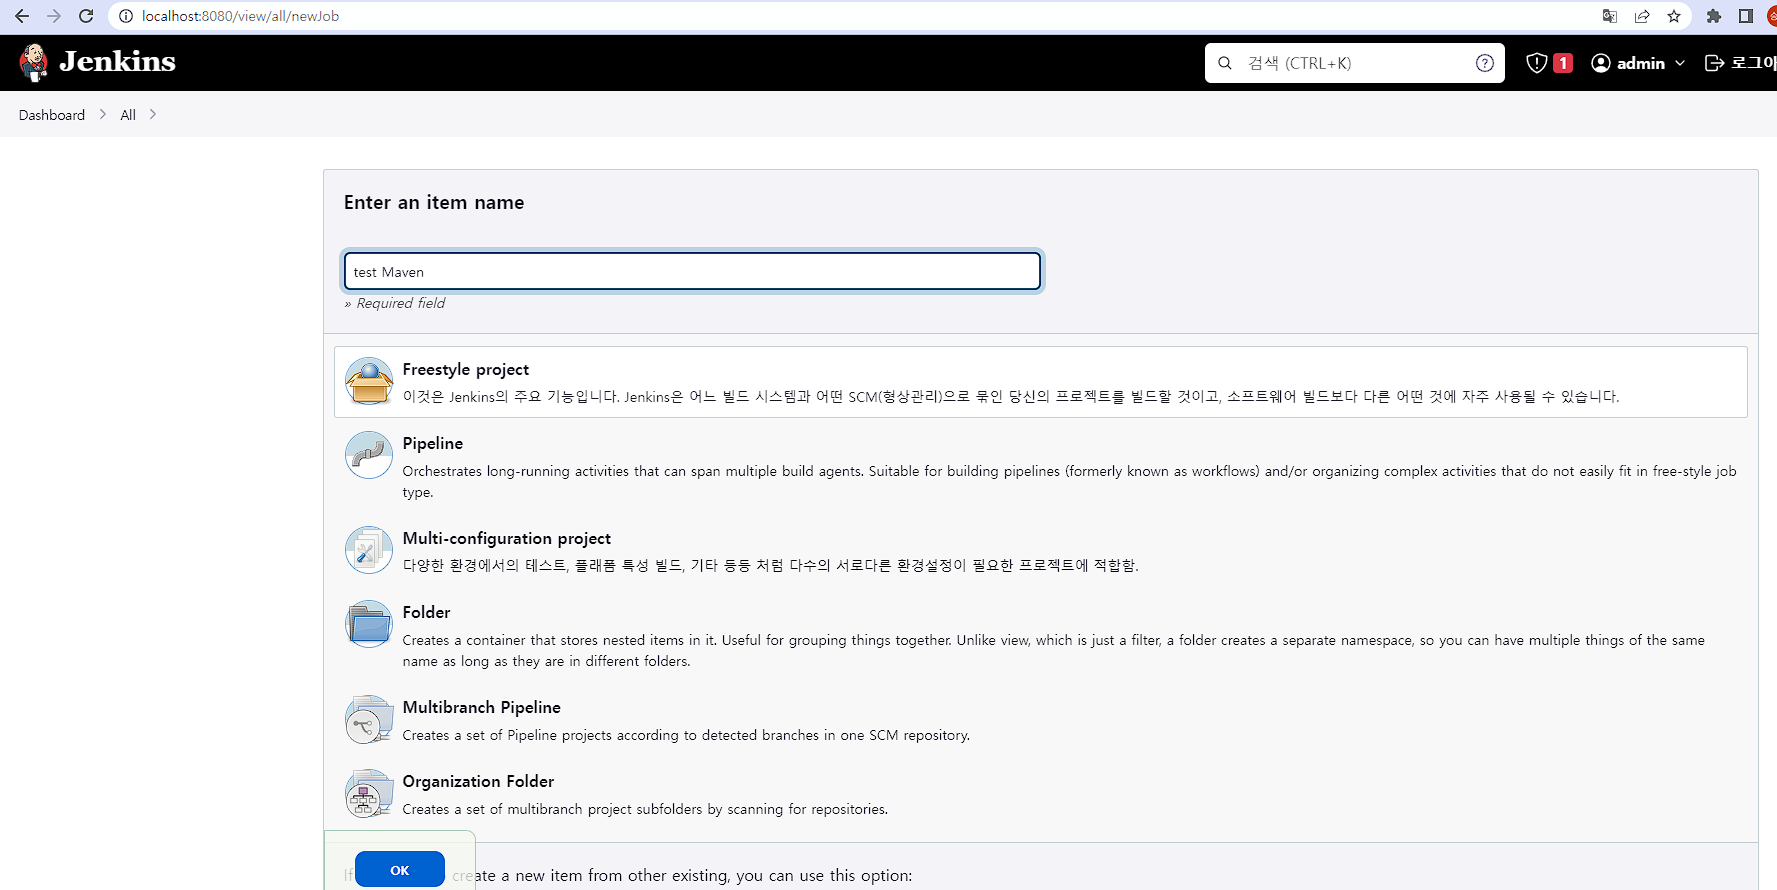The image size is (1777, 890).
Task: Select Freestyle project item type
Action: click(x=1041, y=382)
